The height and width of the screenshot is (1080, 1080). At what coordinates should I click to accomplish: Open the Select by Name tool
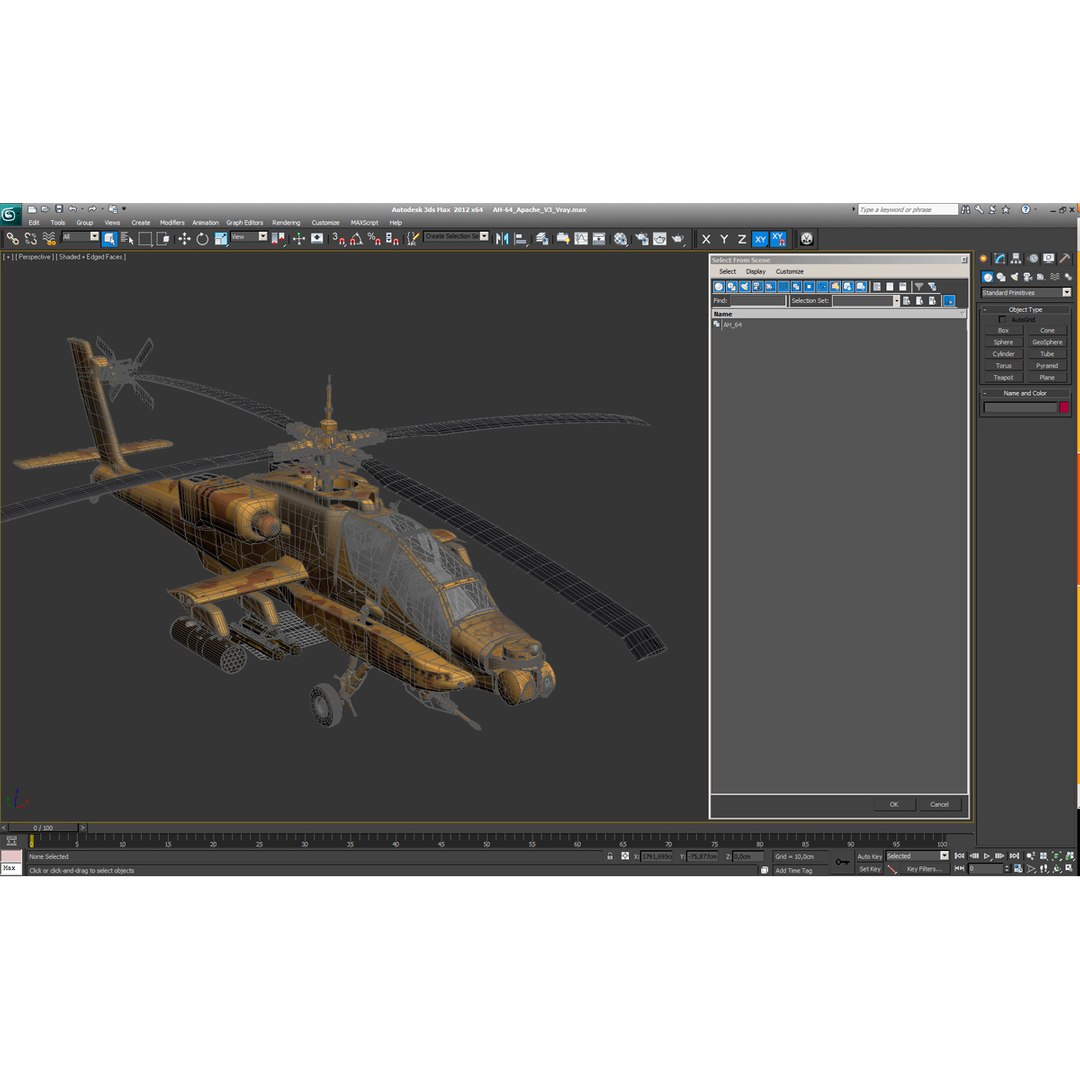(127, 239)
